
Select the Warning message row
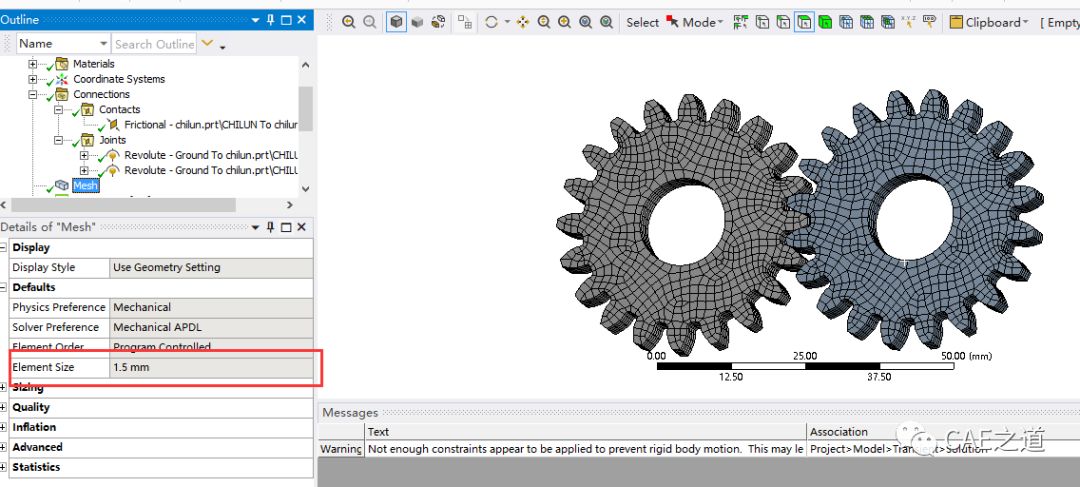coord(699,448)
